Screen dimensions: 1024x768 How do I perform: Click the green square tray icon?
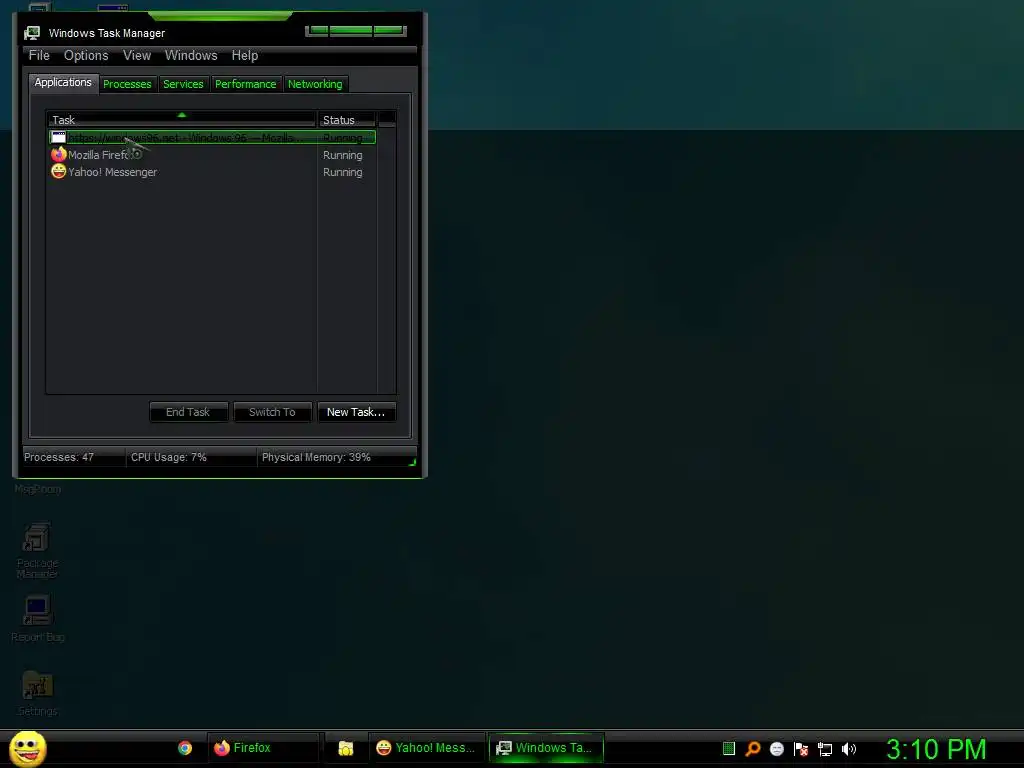click(x=729, y=749)
